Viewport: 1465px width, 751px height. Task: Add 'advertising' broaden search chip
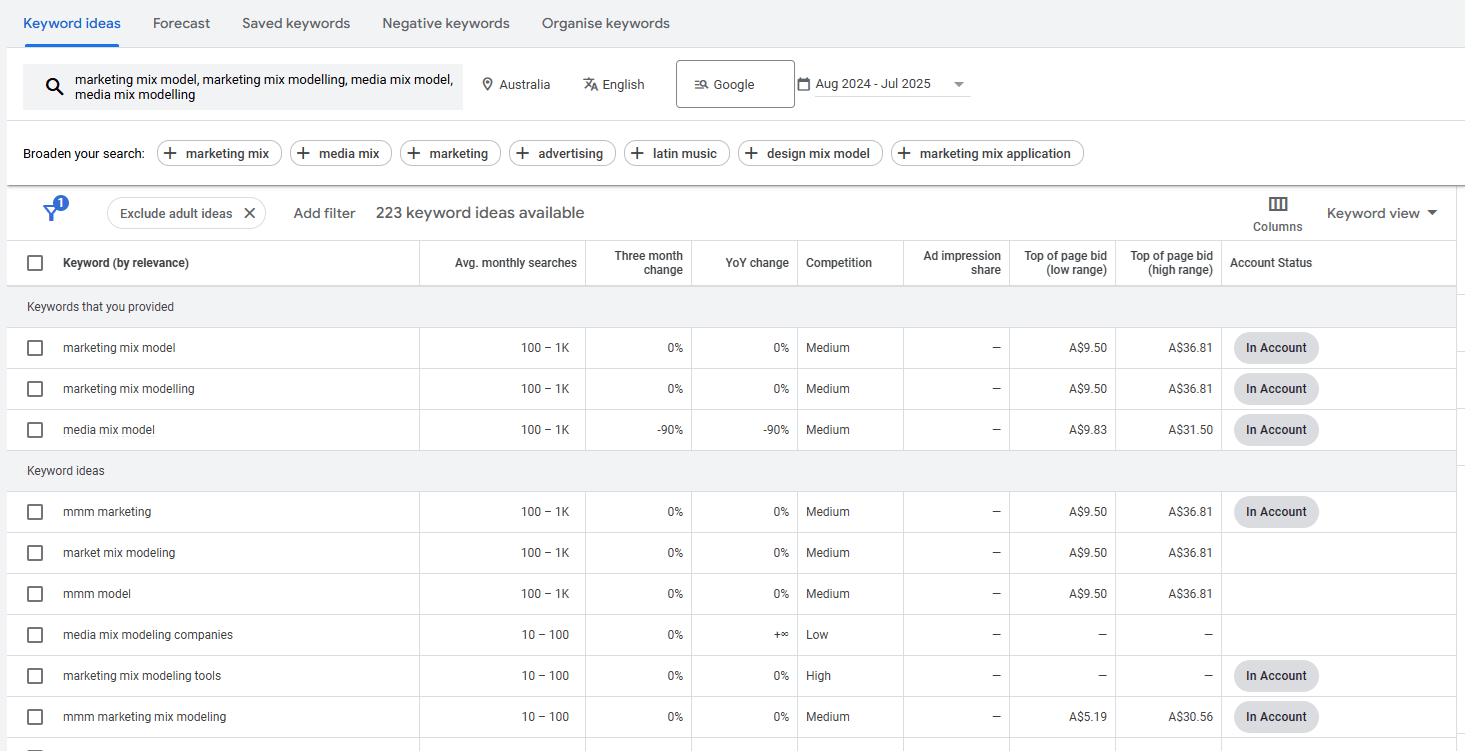click(562, 153)
